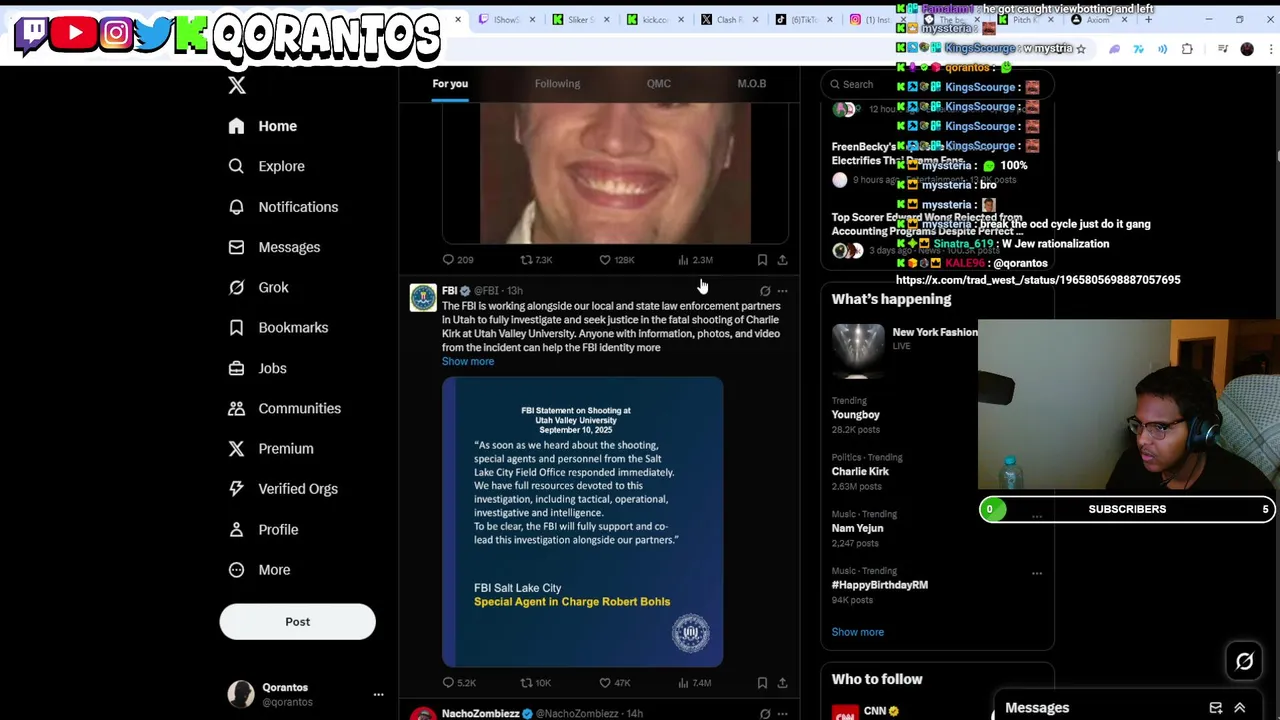
Task: Repost the top post (7.3K reposts)
Action: [x=526, y=260]
